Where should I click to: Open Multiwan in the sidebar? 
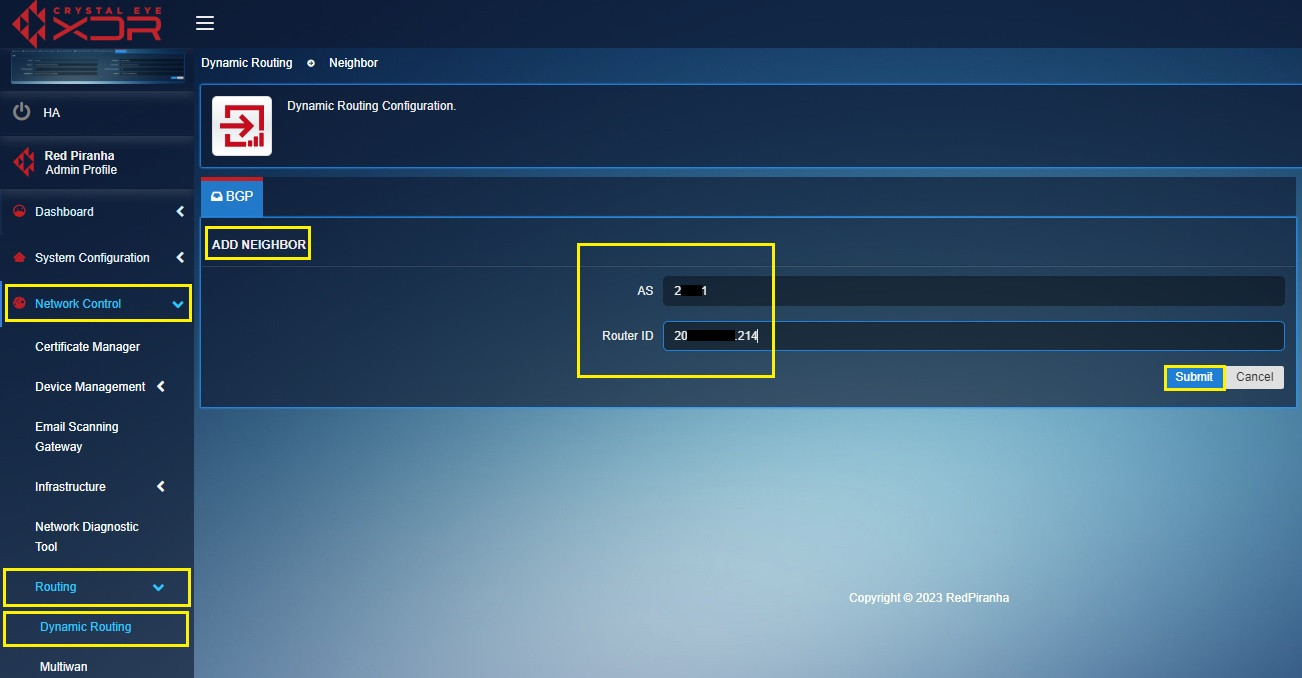(64, 667)
